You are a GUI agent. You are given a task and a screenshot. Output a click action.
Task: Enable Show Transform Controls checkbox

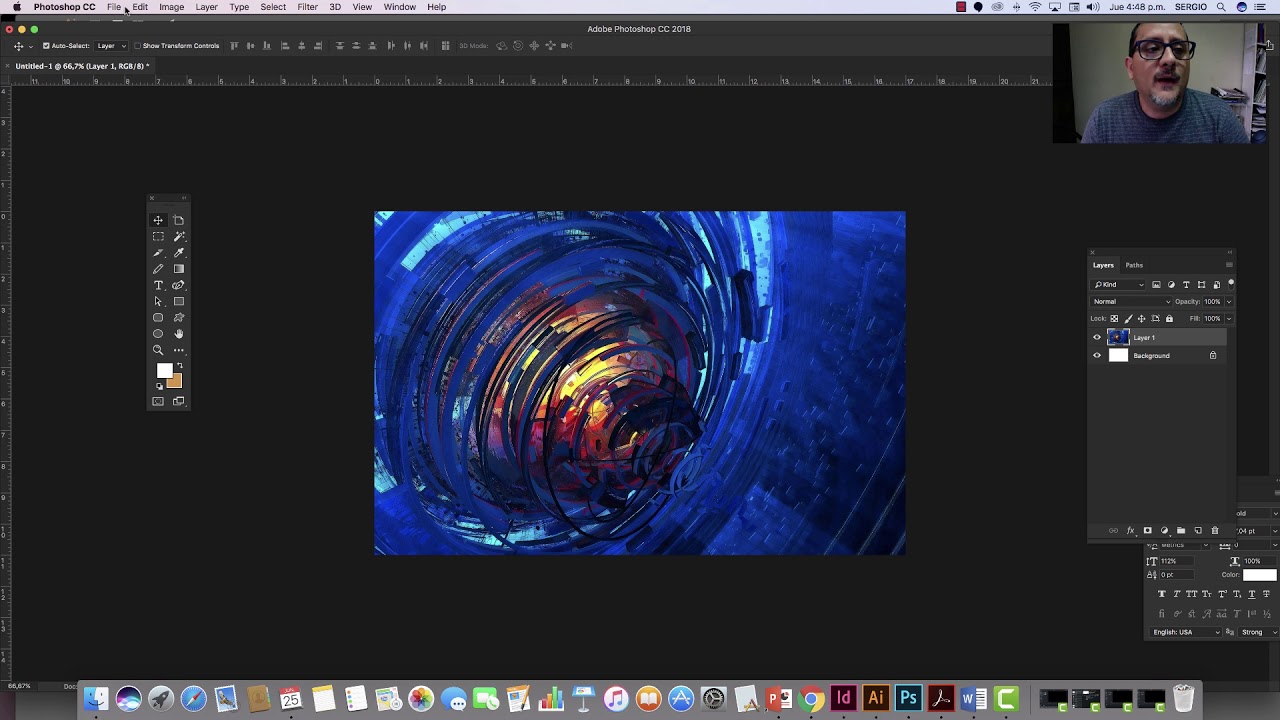137,46
